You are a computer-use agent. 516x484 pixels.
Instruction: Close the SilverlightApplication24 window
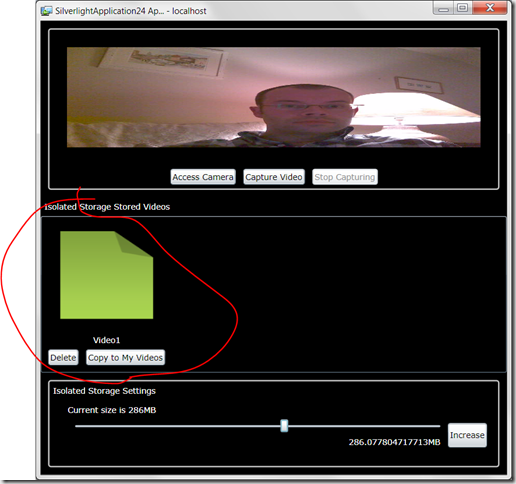point(490,8)
